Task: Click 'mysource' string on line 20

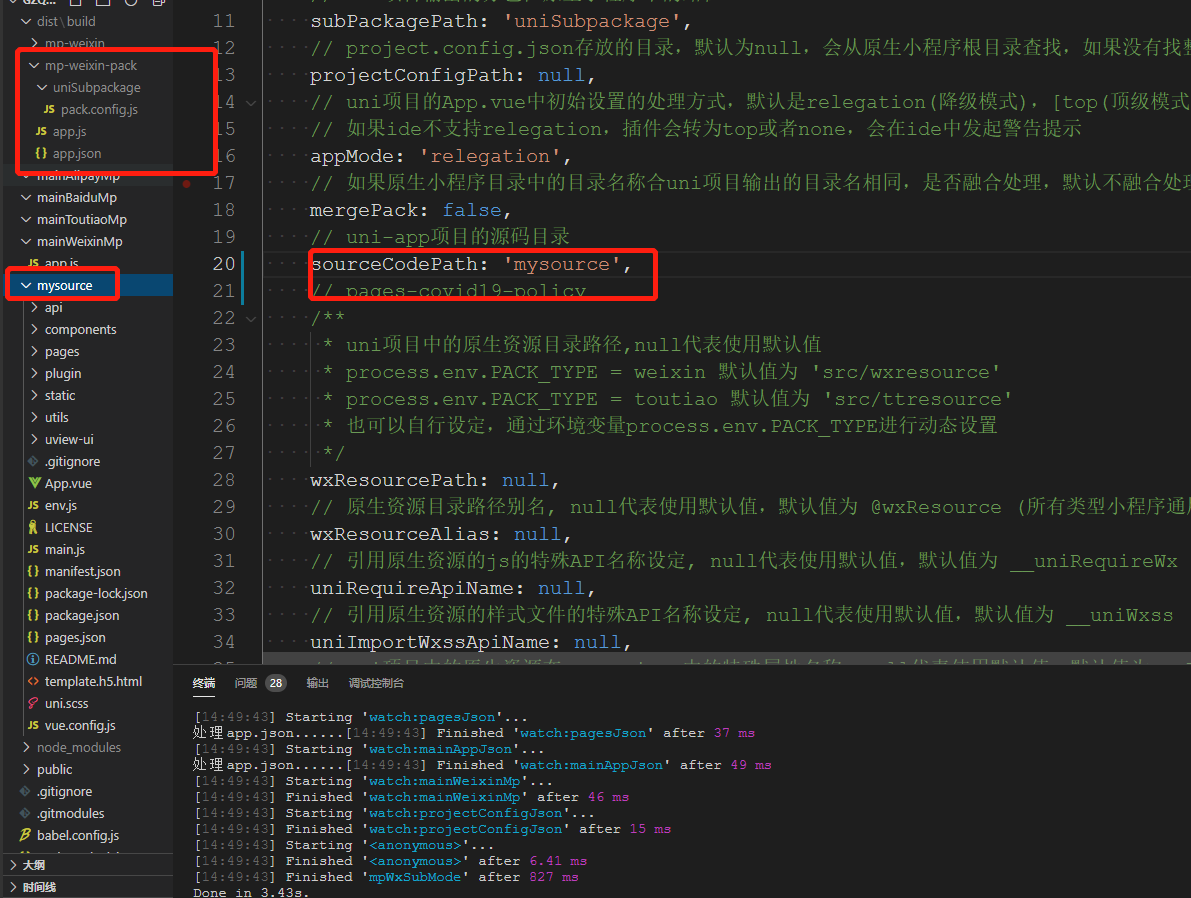Action: (x=561, y=264)
